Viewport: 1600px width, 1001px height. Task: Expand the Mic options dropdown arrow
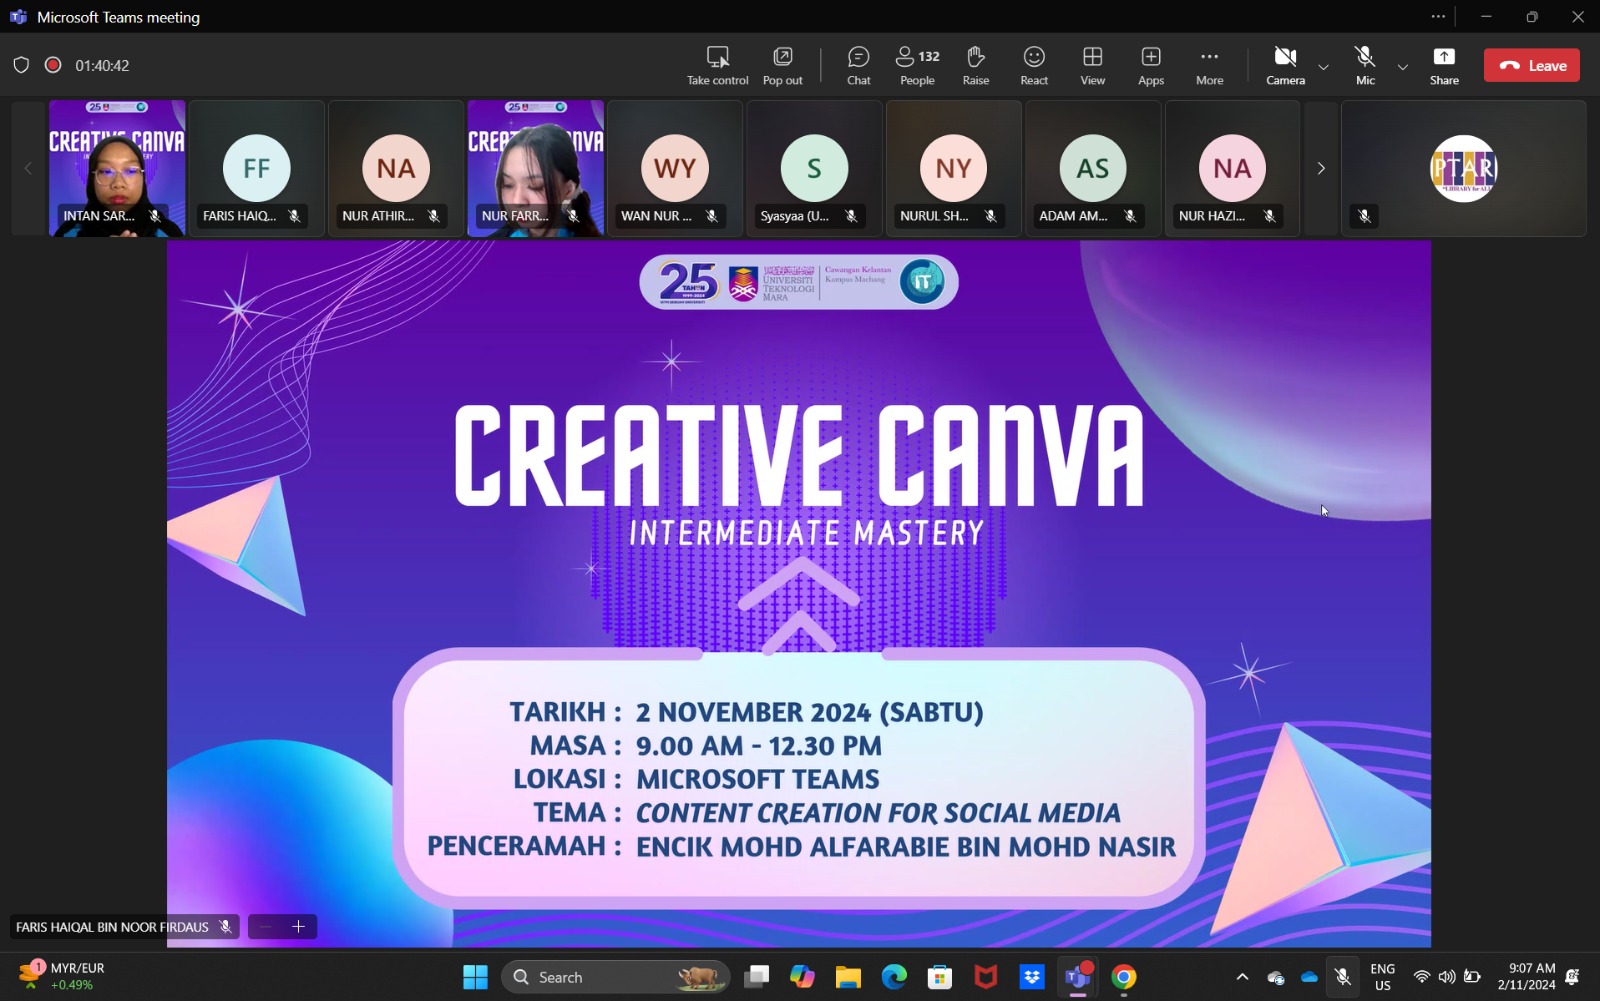(x=1402, y=67)
